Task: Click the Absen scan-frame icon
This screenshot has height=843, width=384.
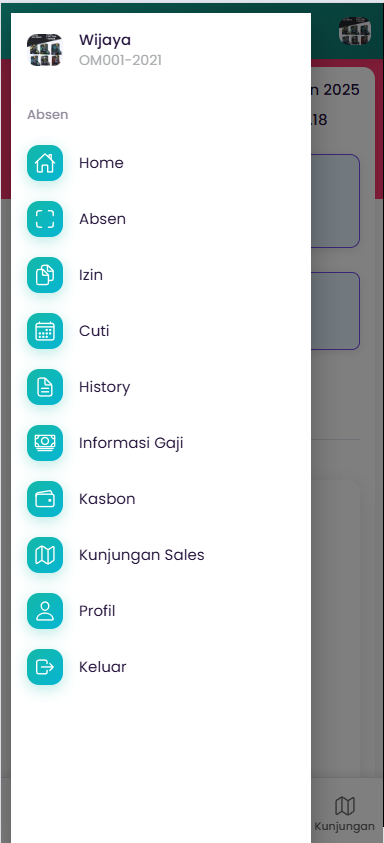Action: [x=45, y=219]
